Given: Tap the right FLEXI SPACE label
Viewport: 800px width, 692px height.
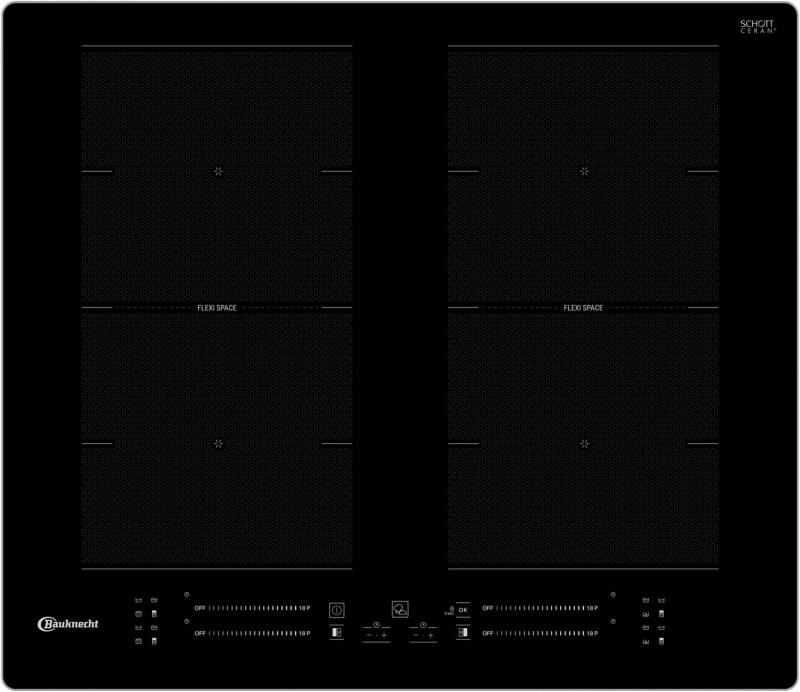Looking at the screenshot, I should pyautogui.click(x=583, y=308).
